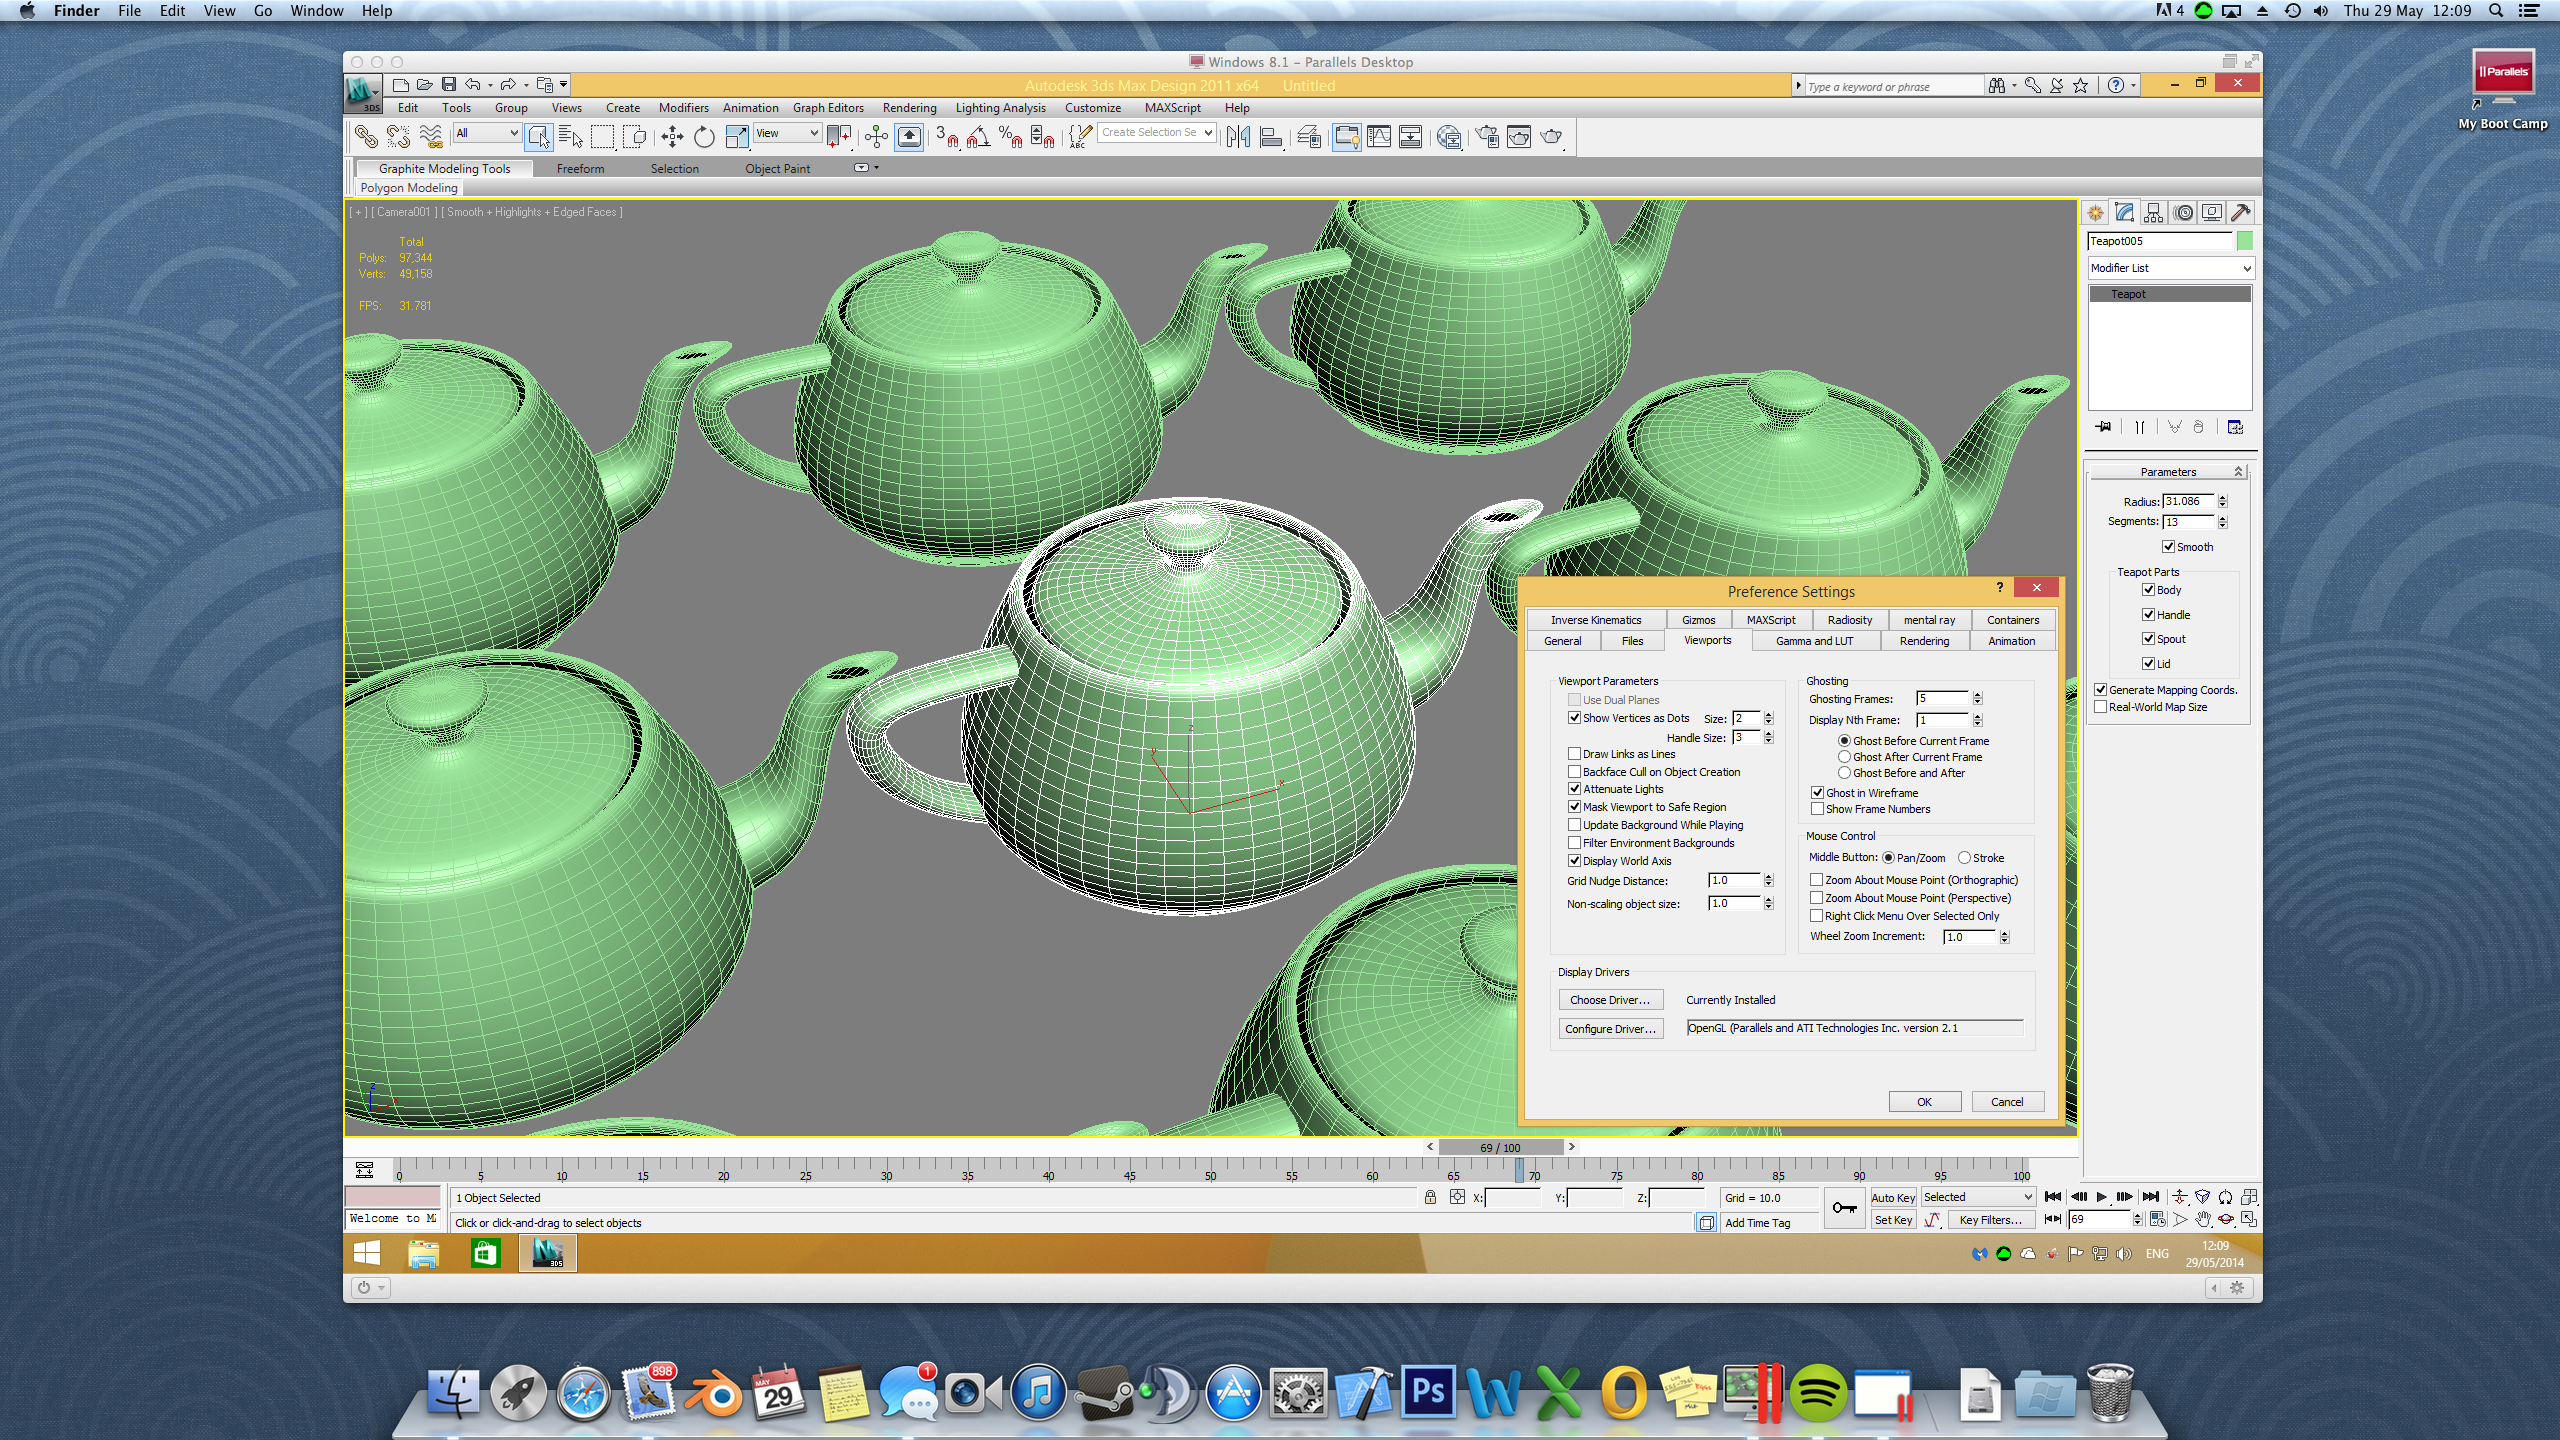
Task: Open the Freeform ribbon tab
Action: (580, 169)
